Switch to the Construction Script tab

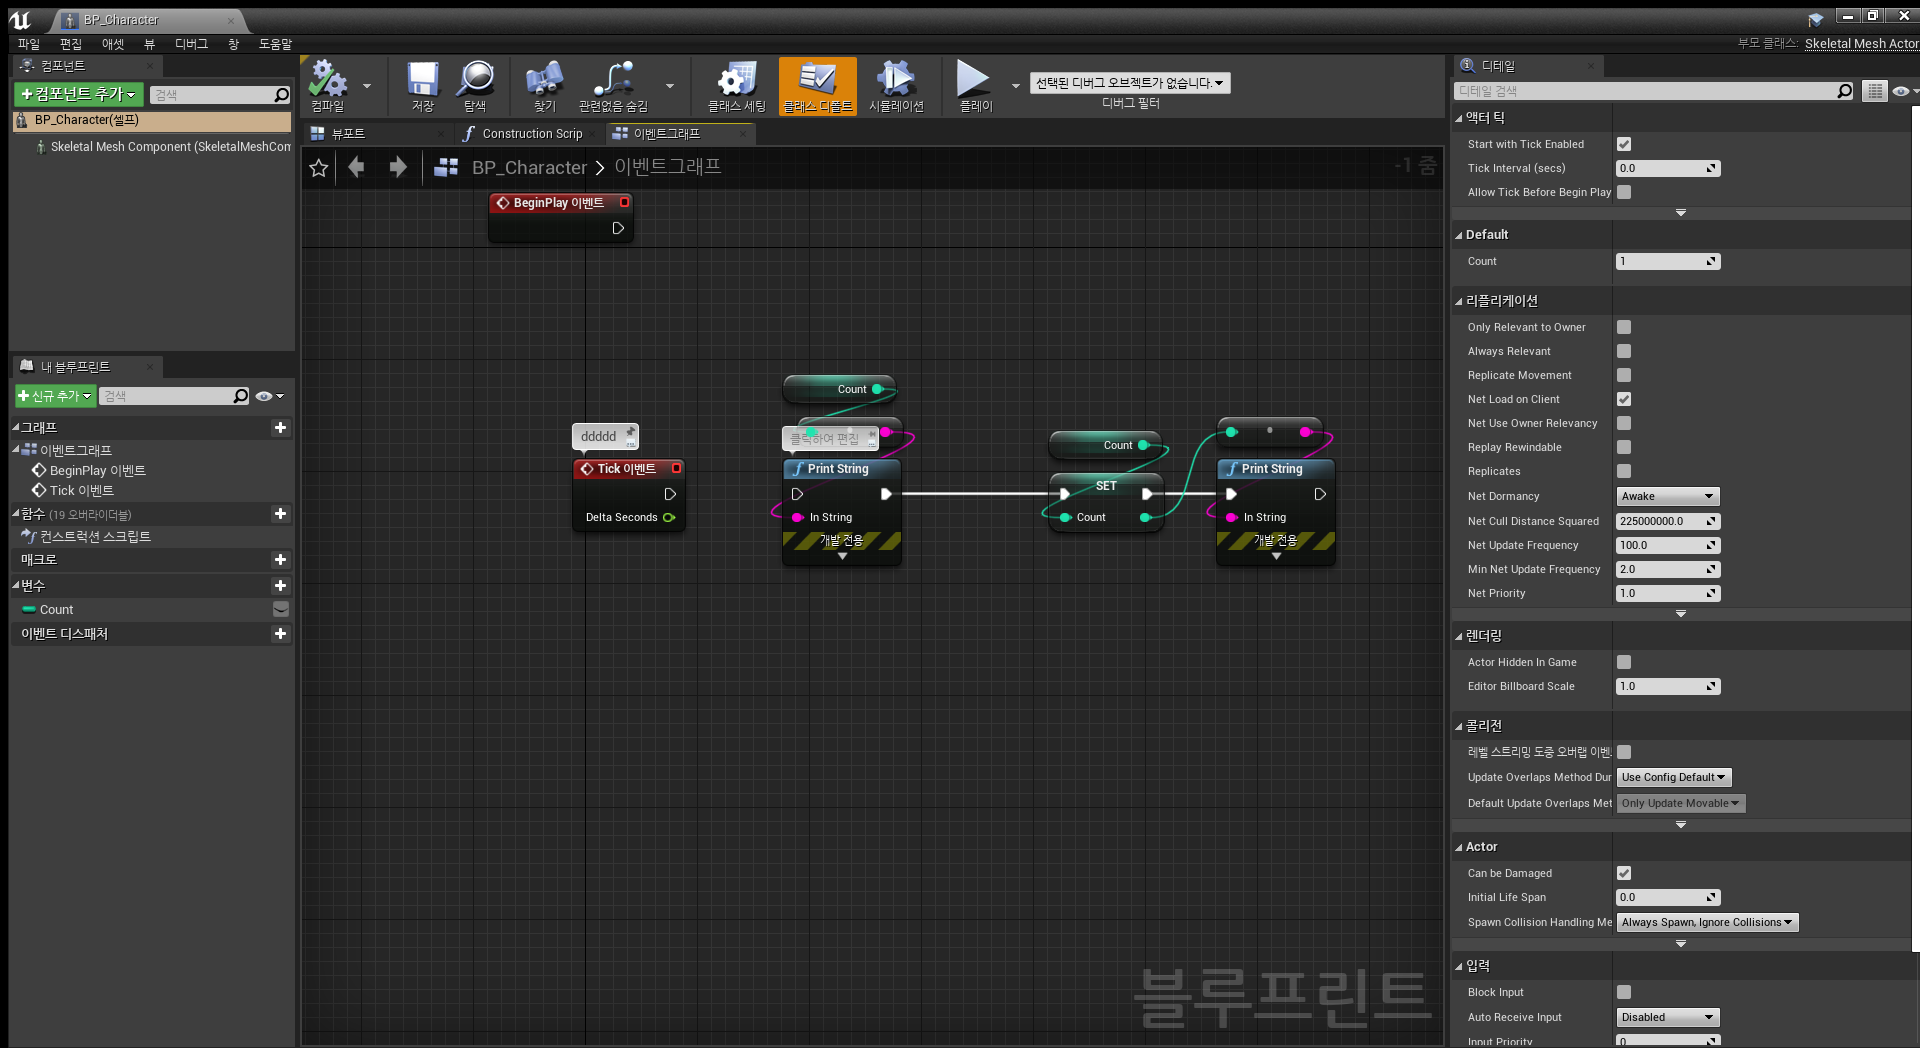(x=531, y=133)
